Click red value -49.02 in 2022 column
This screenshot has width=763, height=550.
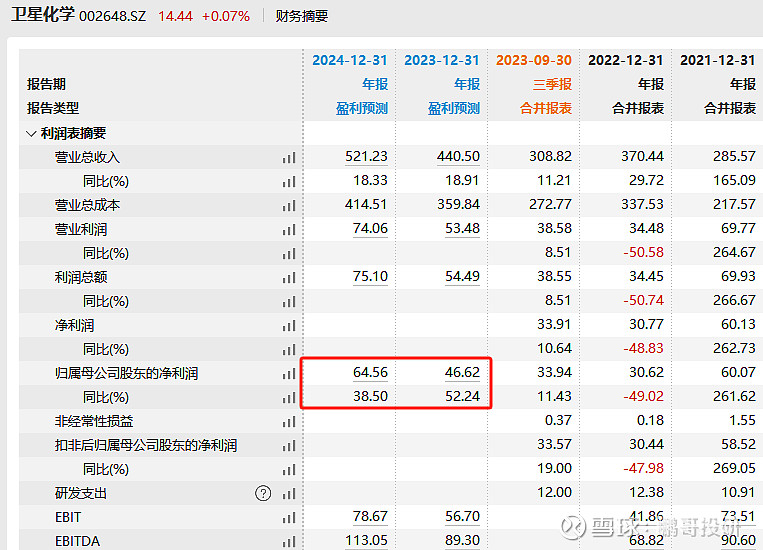point(643,397)
